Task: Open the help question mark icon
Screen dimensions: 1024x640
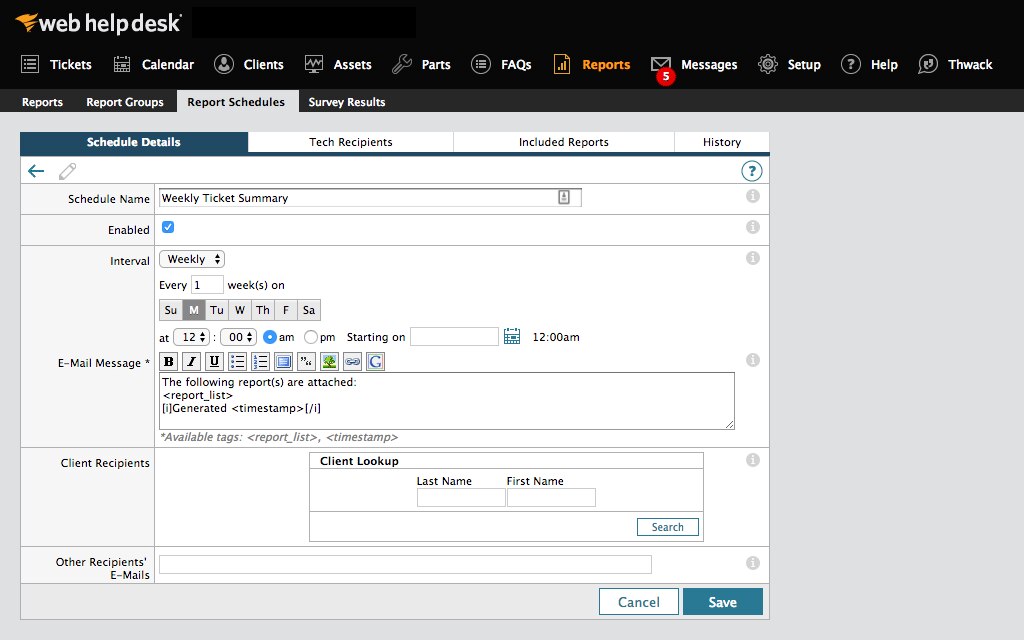Action: click(x=751, y=170)
